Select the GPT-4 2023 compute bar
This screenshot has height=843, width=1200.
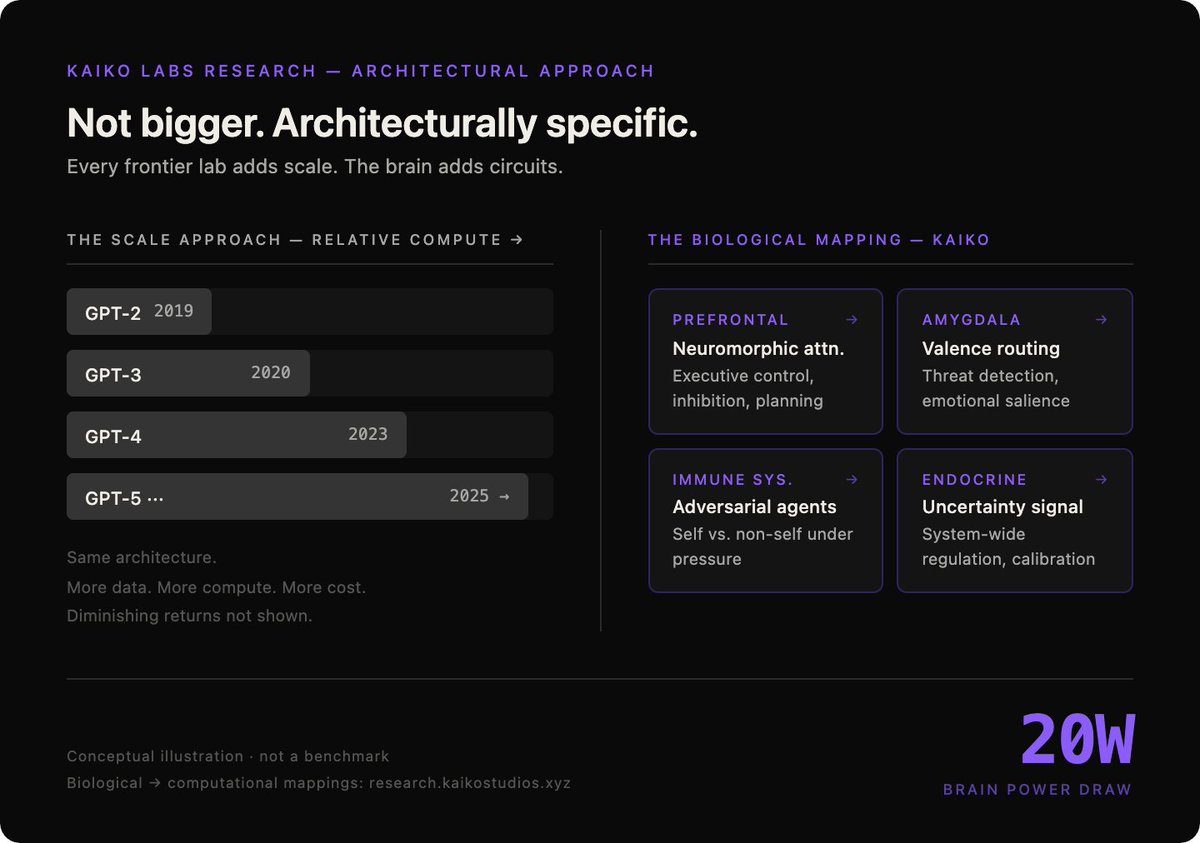(237, 435)
